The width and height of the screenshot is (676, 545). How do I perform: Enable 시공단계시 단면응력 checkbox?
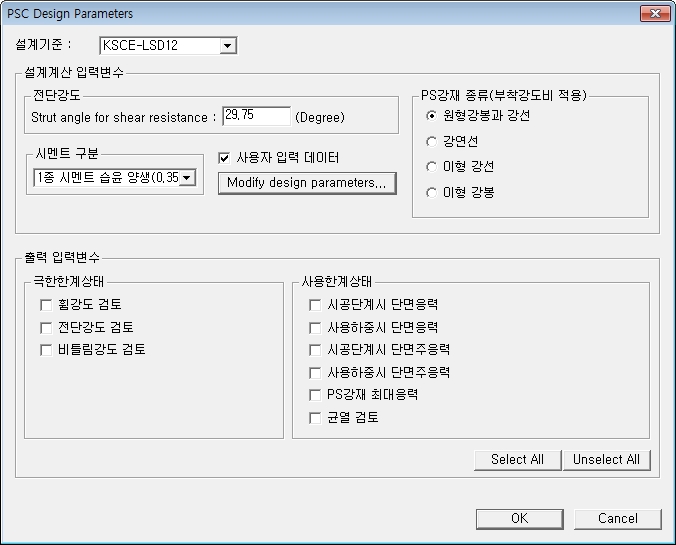315,305
